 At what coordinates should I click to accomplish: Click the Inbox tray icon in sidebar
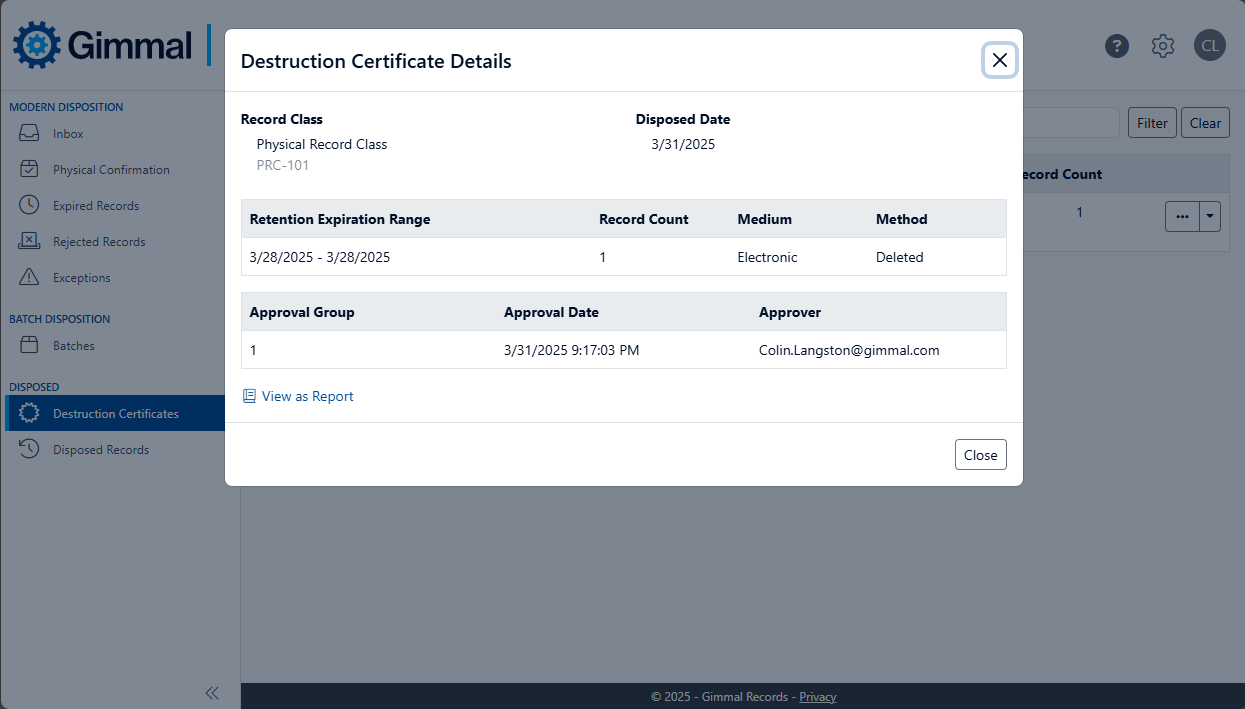pos(30,133)
